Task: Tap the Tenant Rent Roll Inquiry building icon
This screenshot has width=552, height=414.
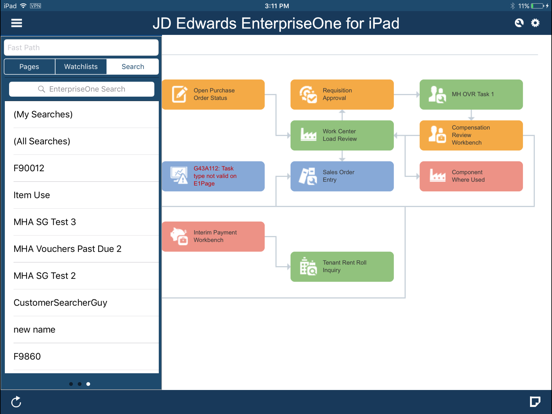Action: click(308, 266)
